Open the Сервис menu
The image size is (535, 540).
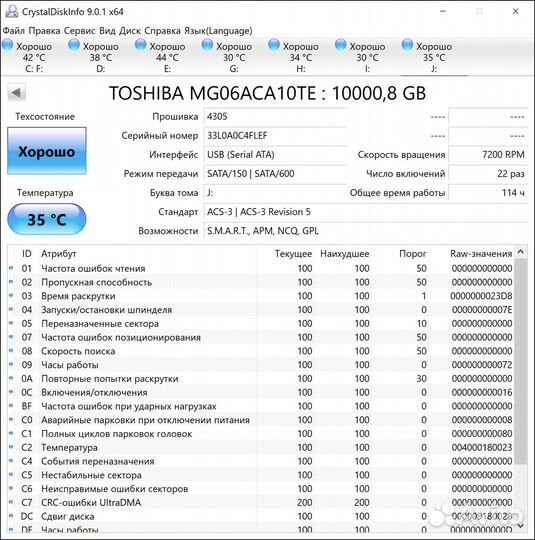[80, 31]
